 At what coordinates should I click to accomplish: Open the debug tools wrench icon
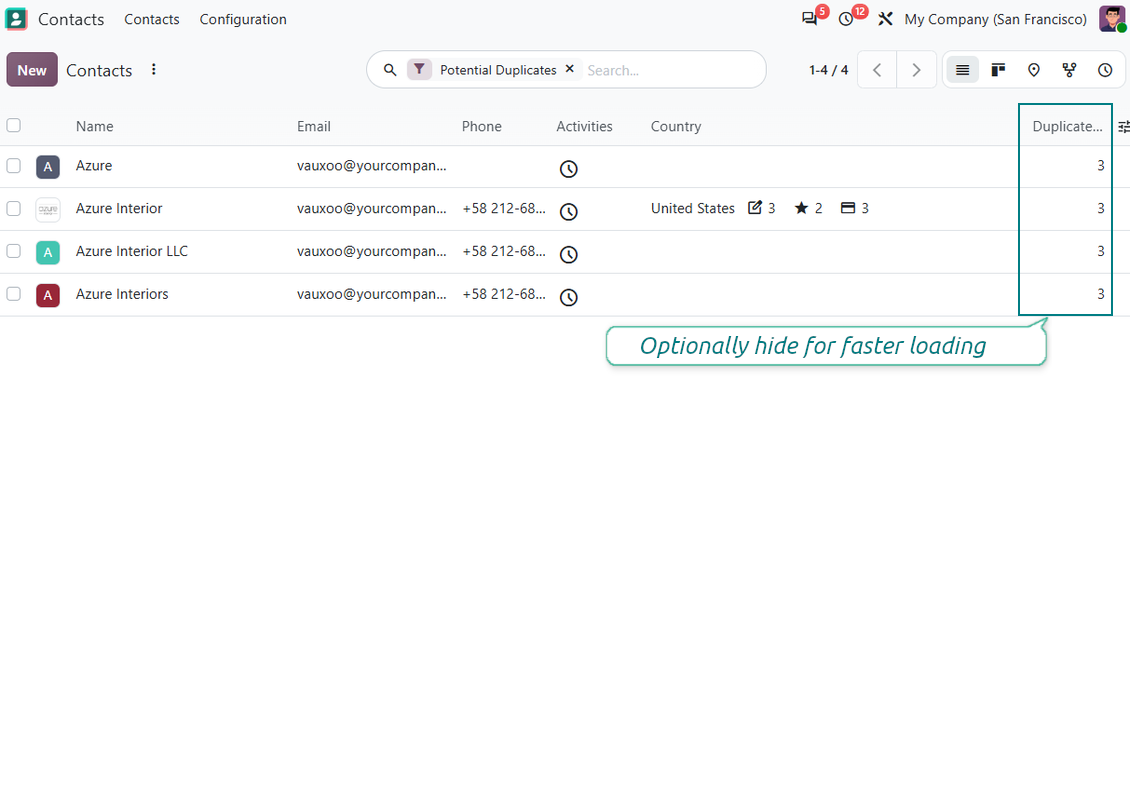(885, 19)
